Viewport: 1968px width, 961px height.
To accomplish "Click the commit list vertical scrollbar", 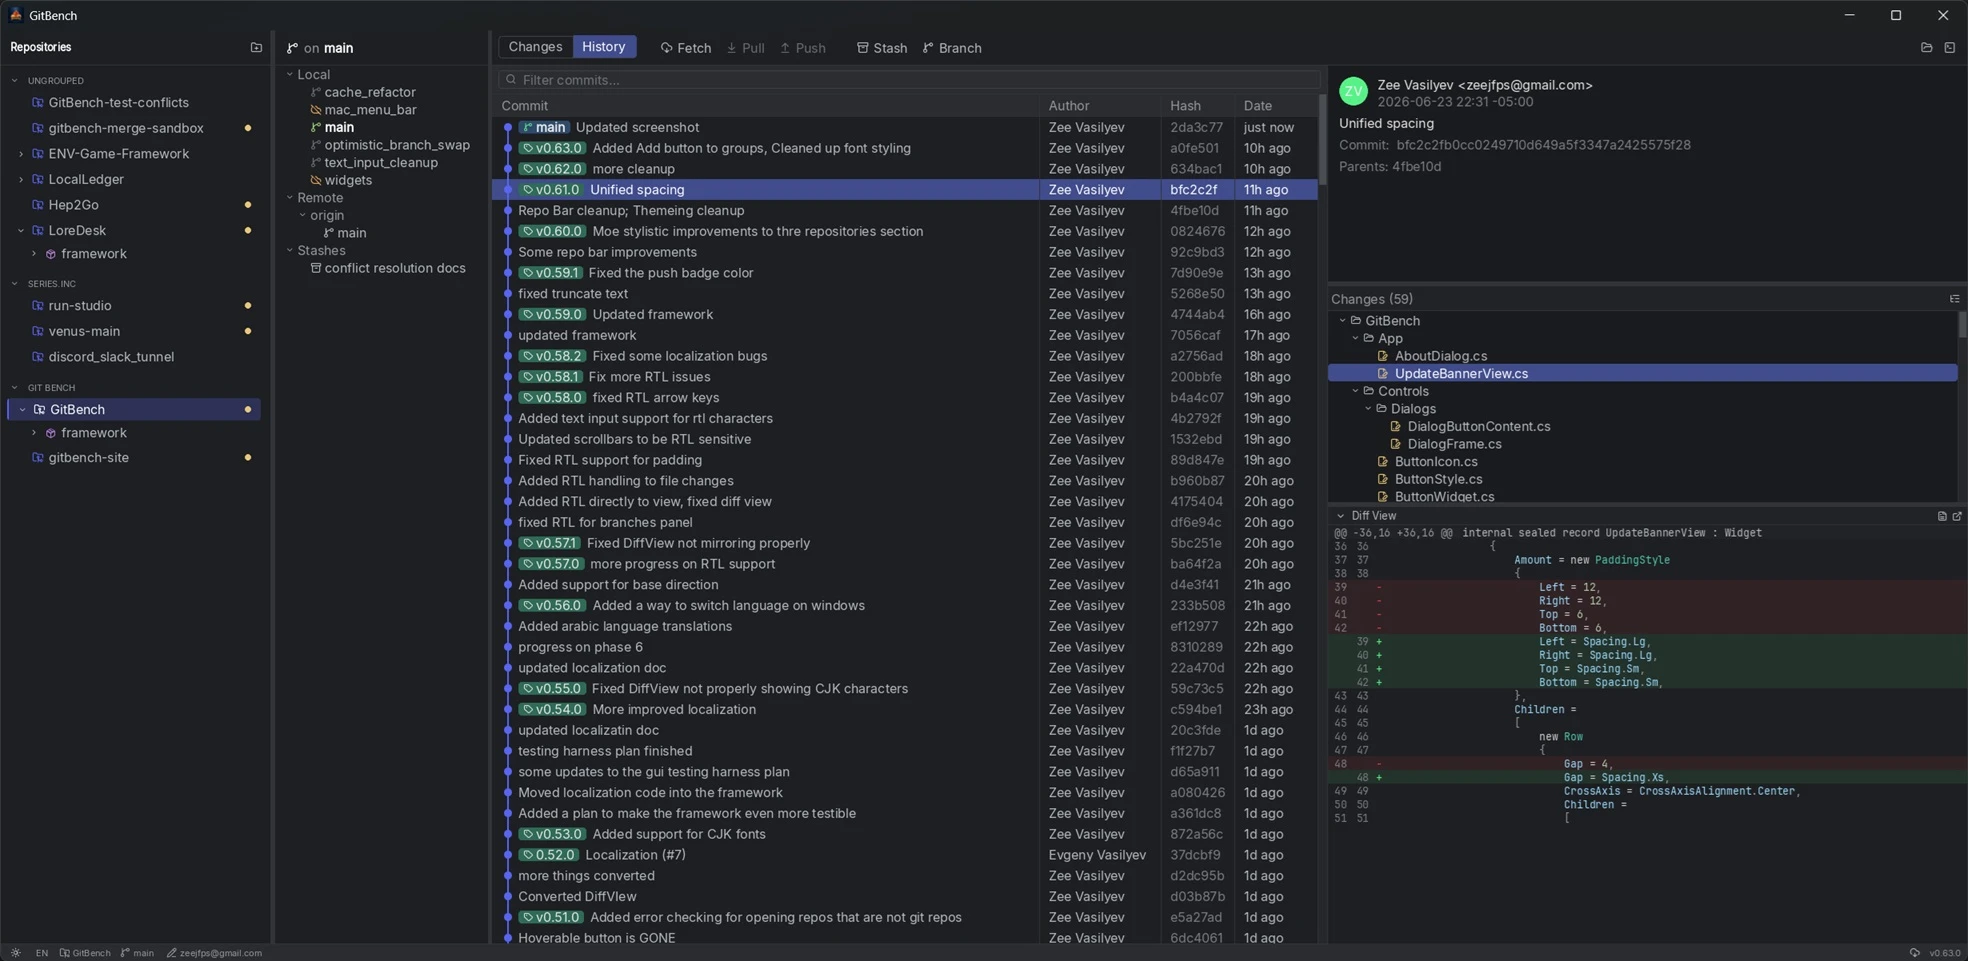I will pyautogui.click(x=1322, y=140).
